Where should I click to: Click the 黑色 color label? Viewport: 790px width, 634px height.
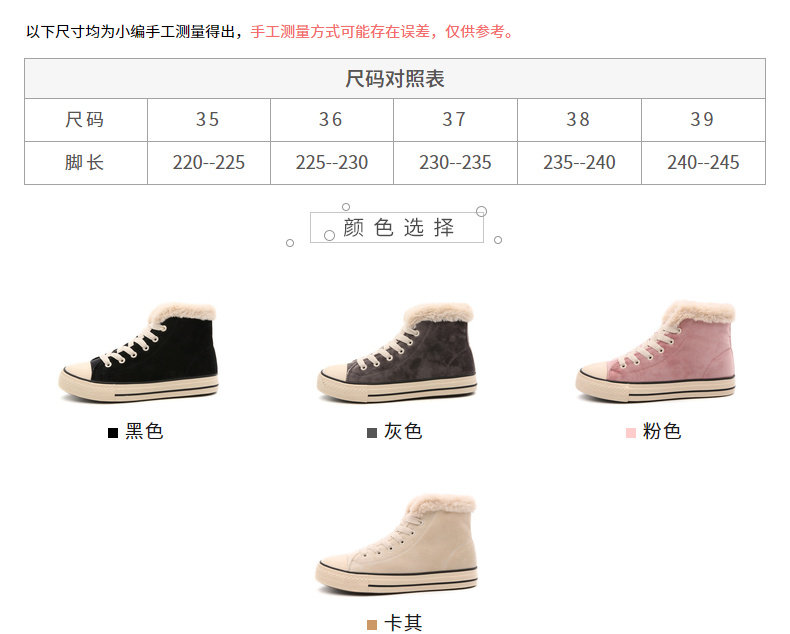click(x=144, y=431)
